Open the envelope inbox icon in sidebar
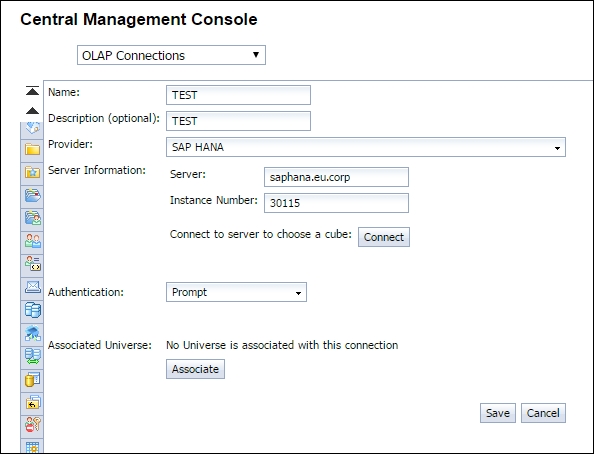This screenshot has height=454, width=594. point(33,287)
